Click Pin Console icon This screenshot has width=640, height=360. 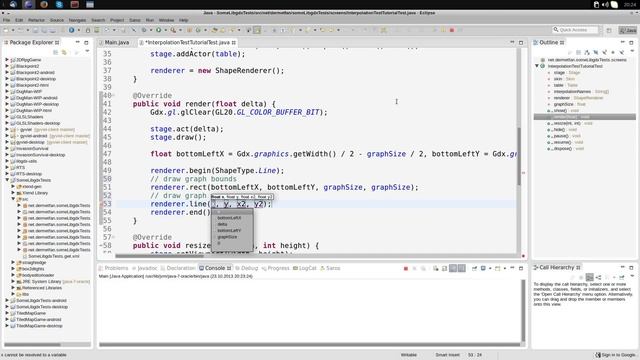click(x=474, y=268)
